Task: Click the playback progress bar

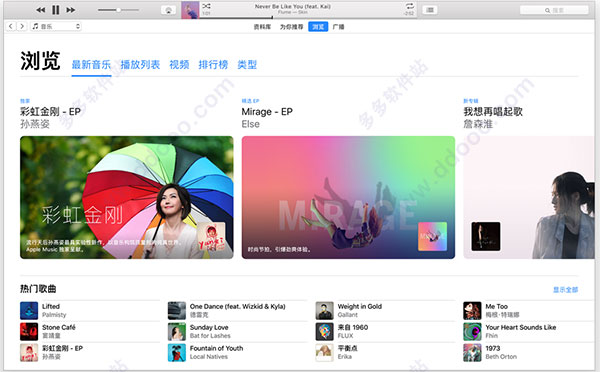Action: tap(308, 18)
